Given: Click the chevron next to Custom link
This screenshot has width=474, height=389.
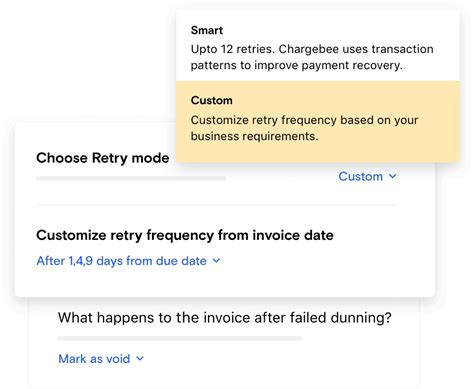Looking at the screenshot, I should (393, 176).
